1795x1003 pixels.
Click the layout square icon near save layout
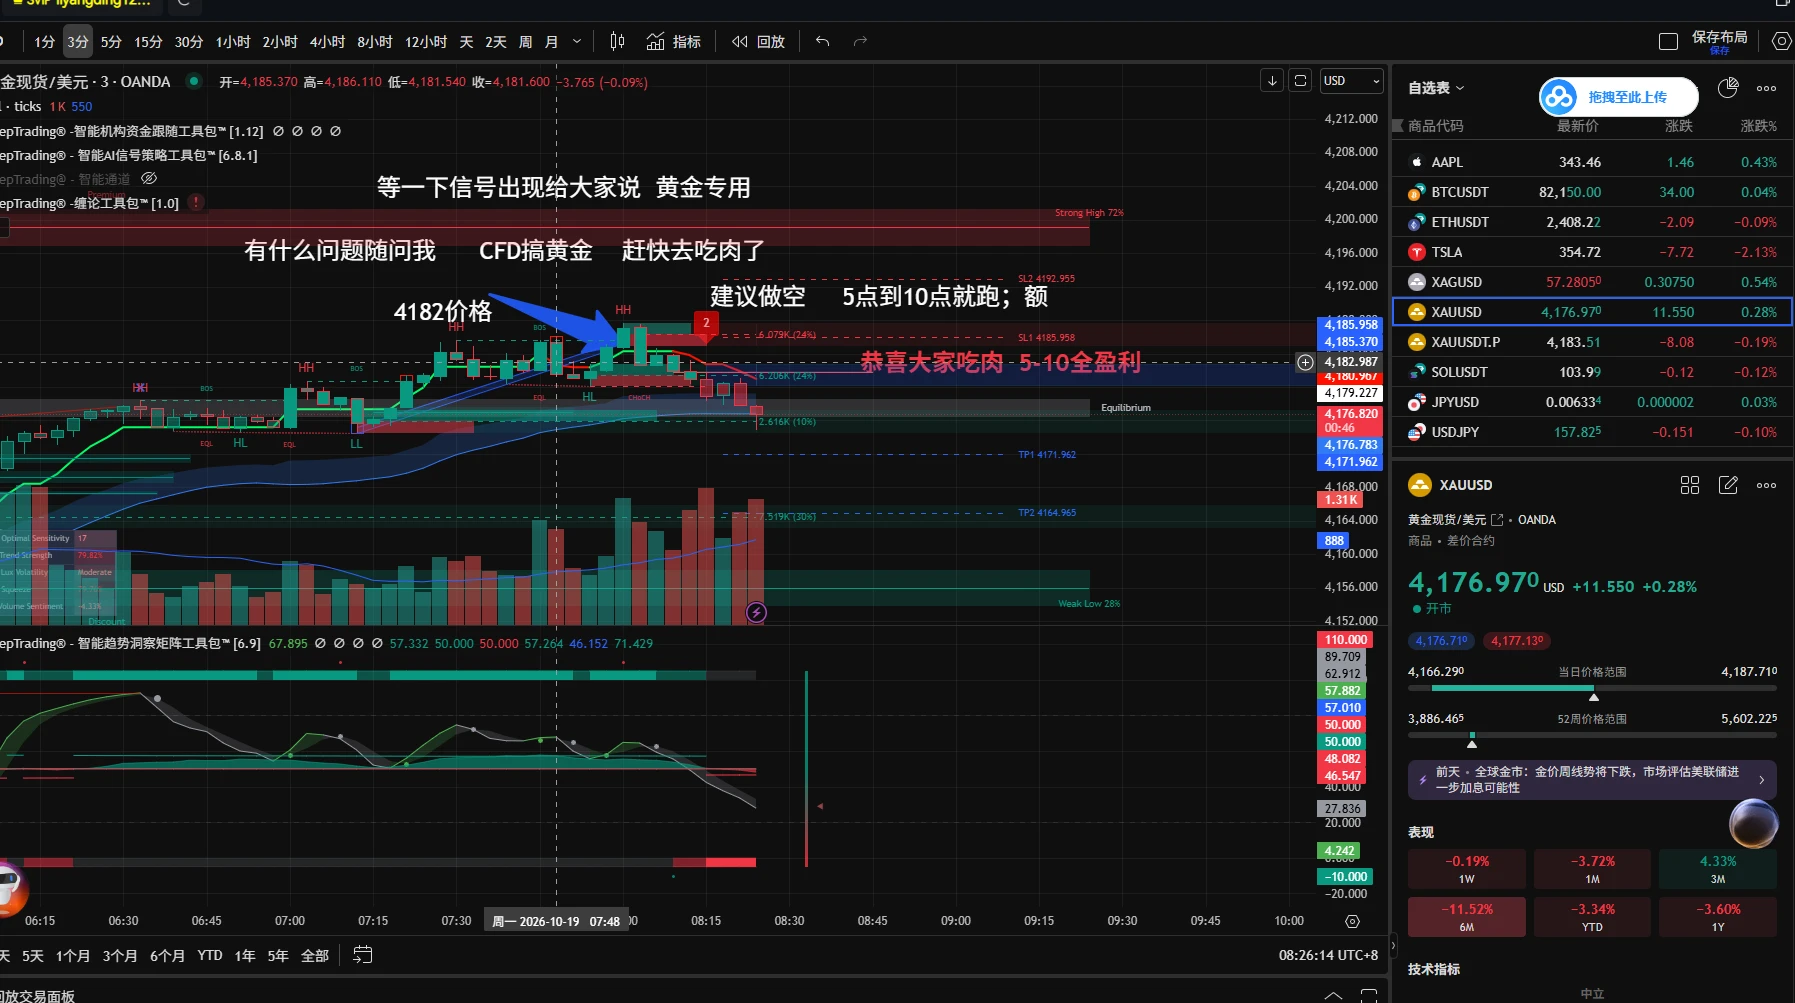pos(1668,41)
